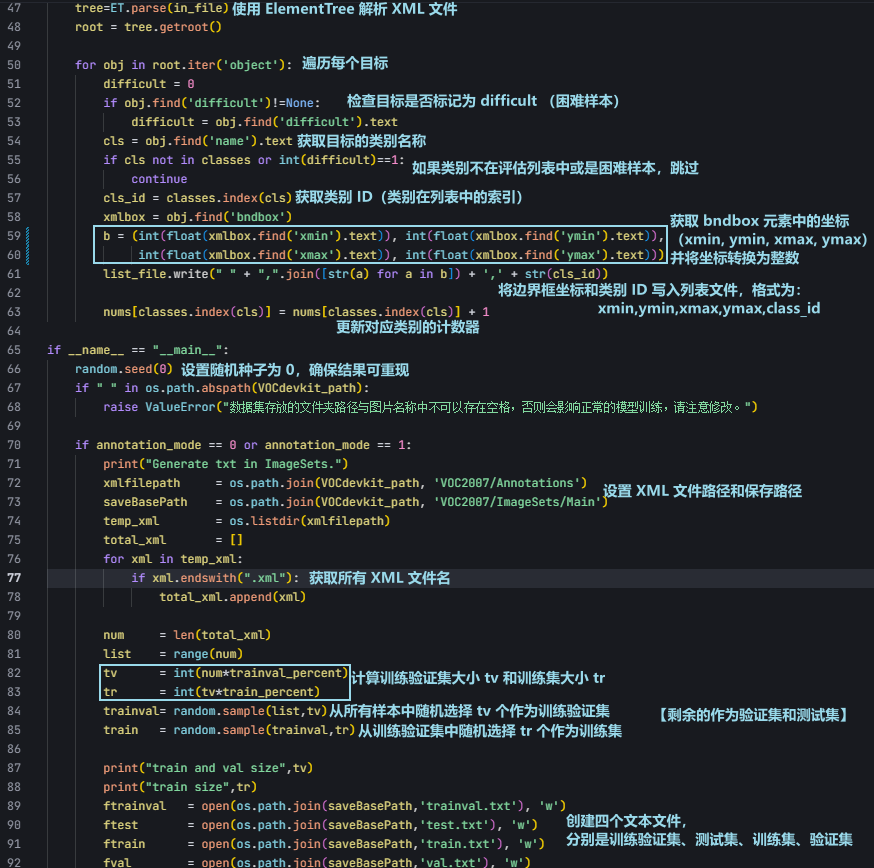Click the blue modified-line marker beside line 60

[27, 255]
